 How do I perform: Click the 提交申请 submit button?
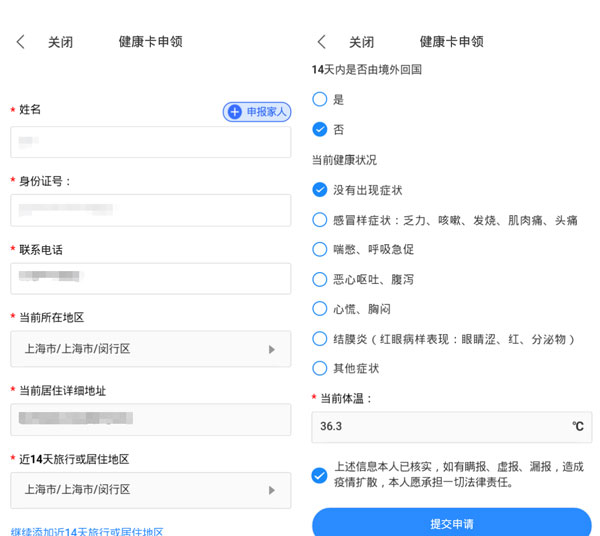451,523
